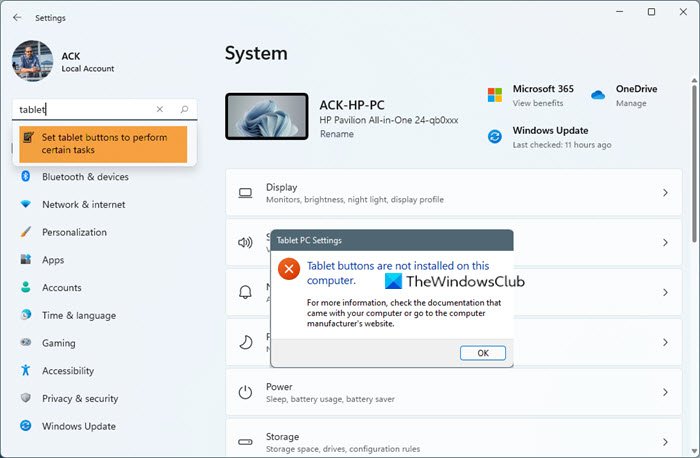Click the Privacy shield icon
Image resolution: width=700 pixels, height=458 pixels.
[25, 398]
